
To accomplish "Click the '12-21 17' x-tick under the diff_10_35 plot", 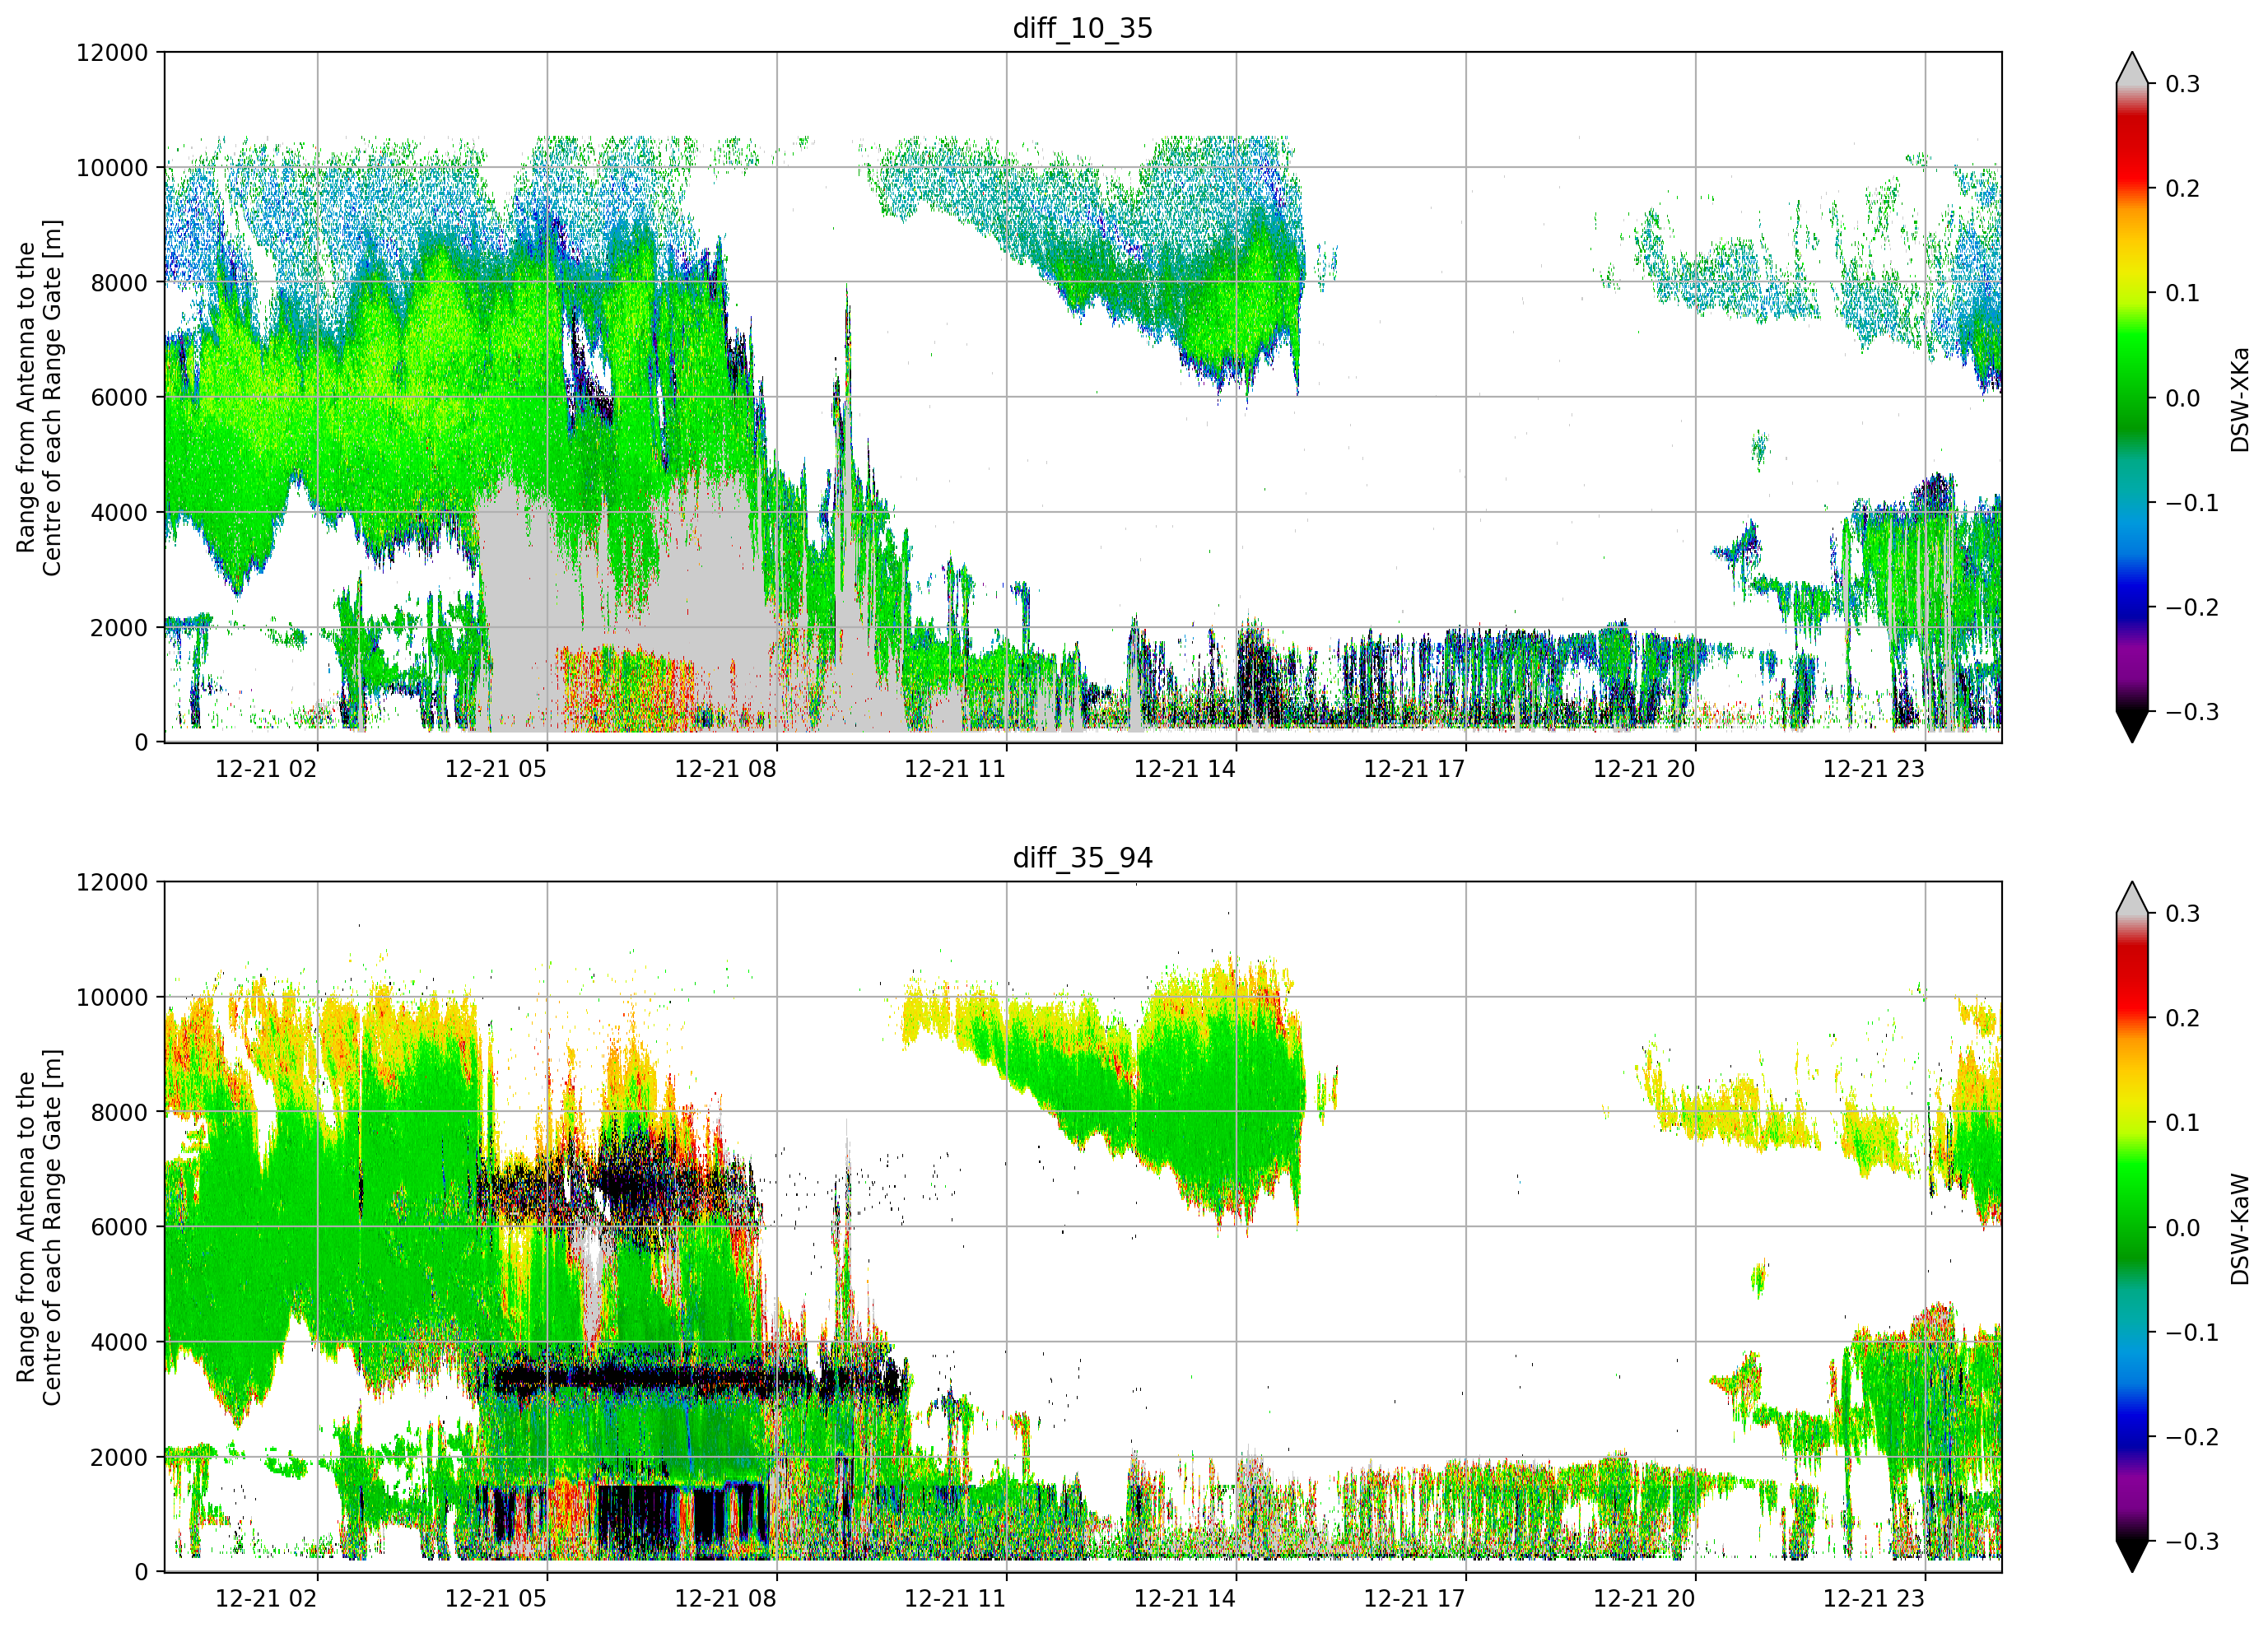I will pyautogui.click(x=1415, y=769).
